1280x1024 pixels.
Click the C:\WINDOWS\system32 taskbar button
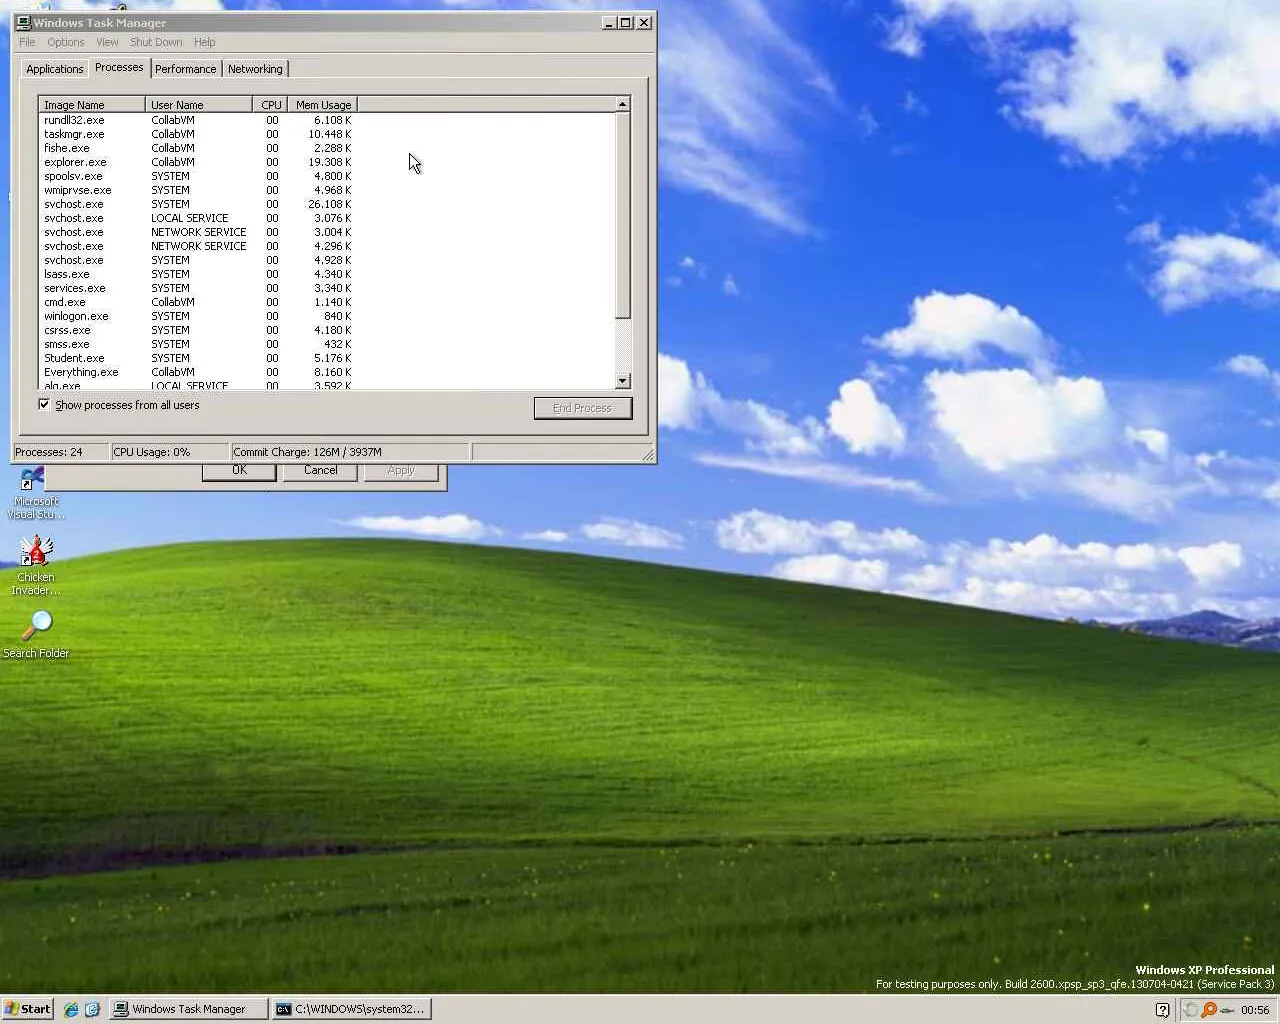tap(352, 1009)
